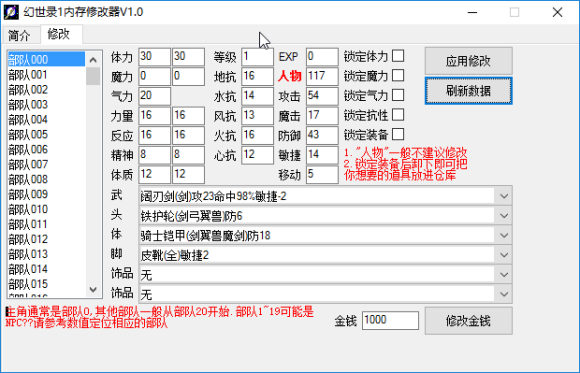This screenshot has width=580, height=373.
Task: Click the 移动 field showing 5
Action: pyautogui.click(x=322, y=174)
